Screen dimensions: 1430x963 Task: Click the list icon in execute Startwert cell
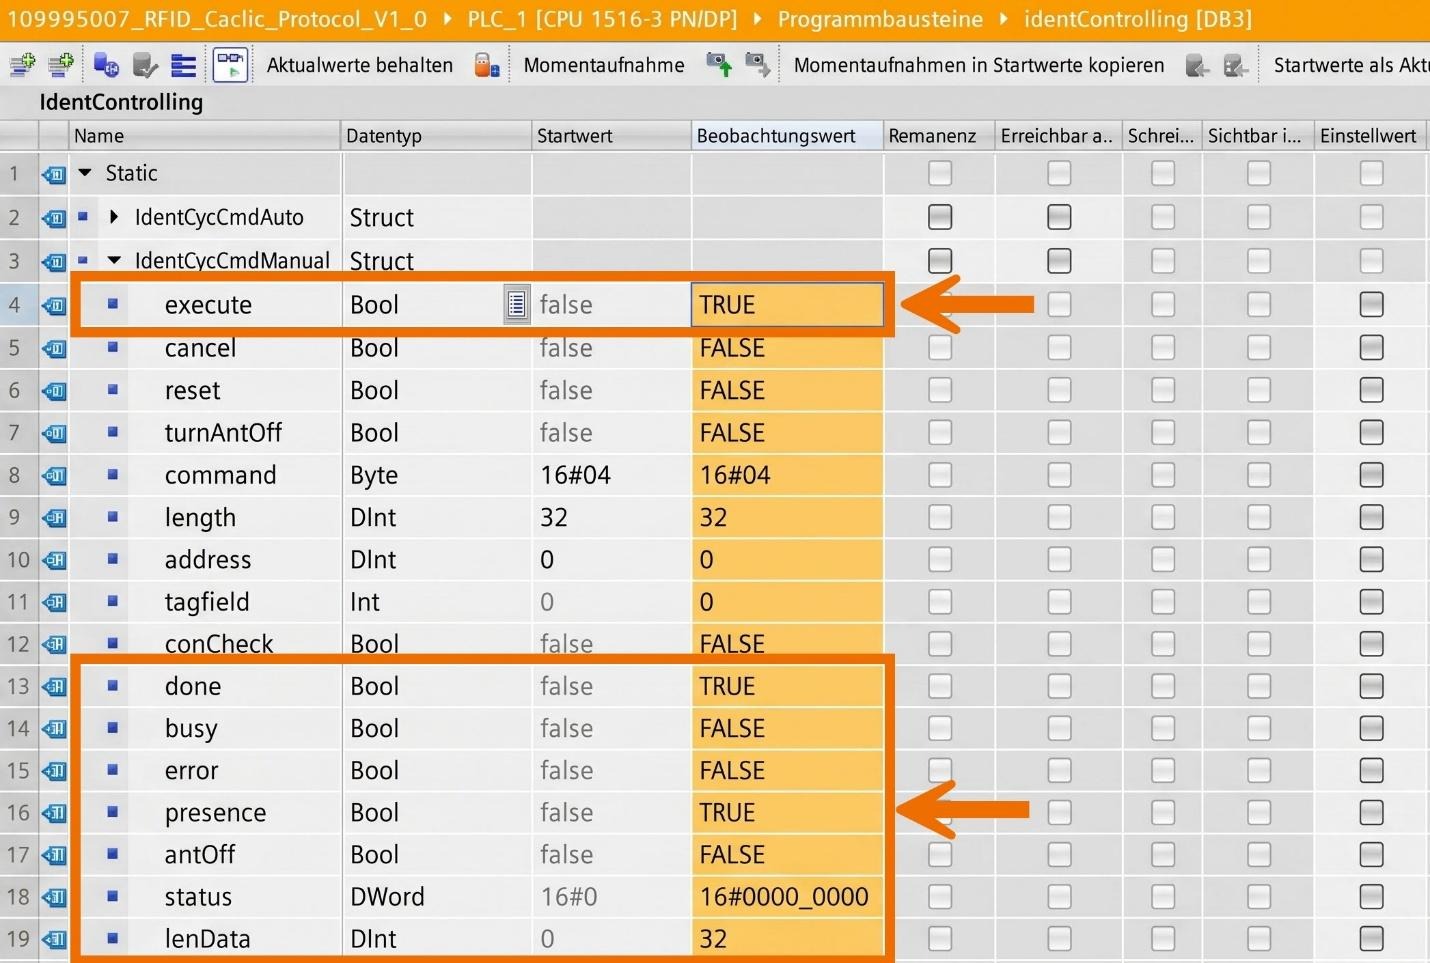coord(516,304)
